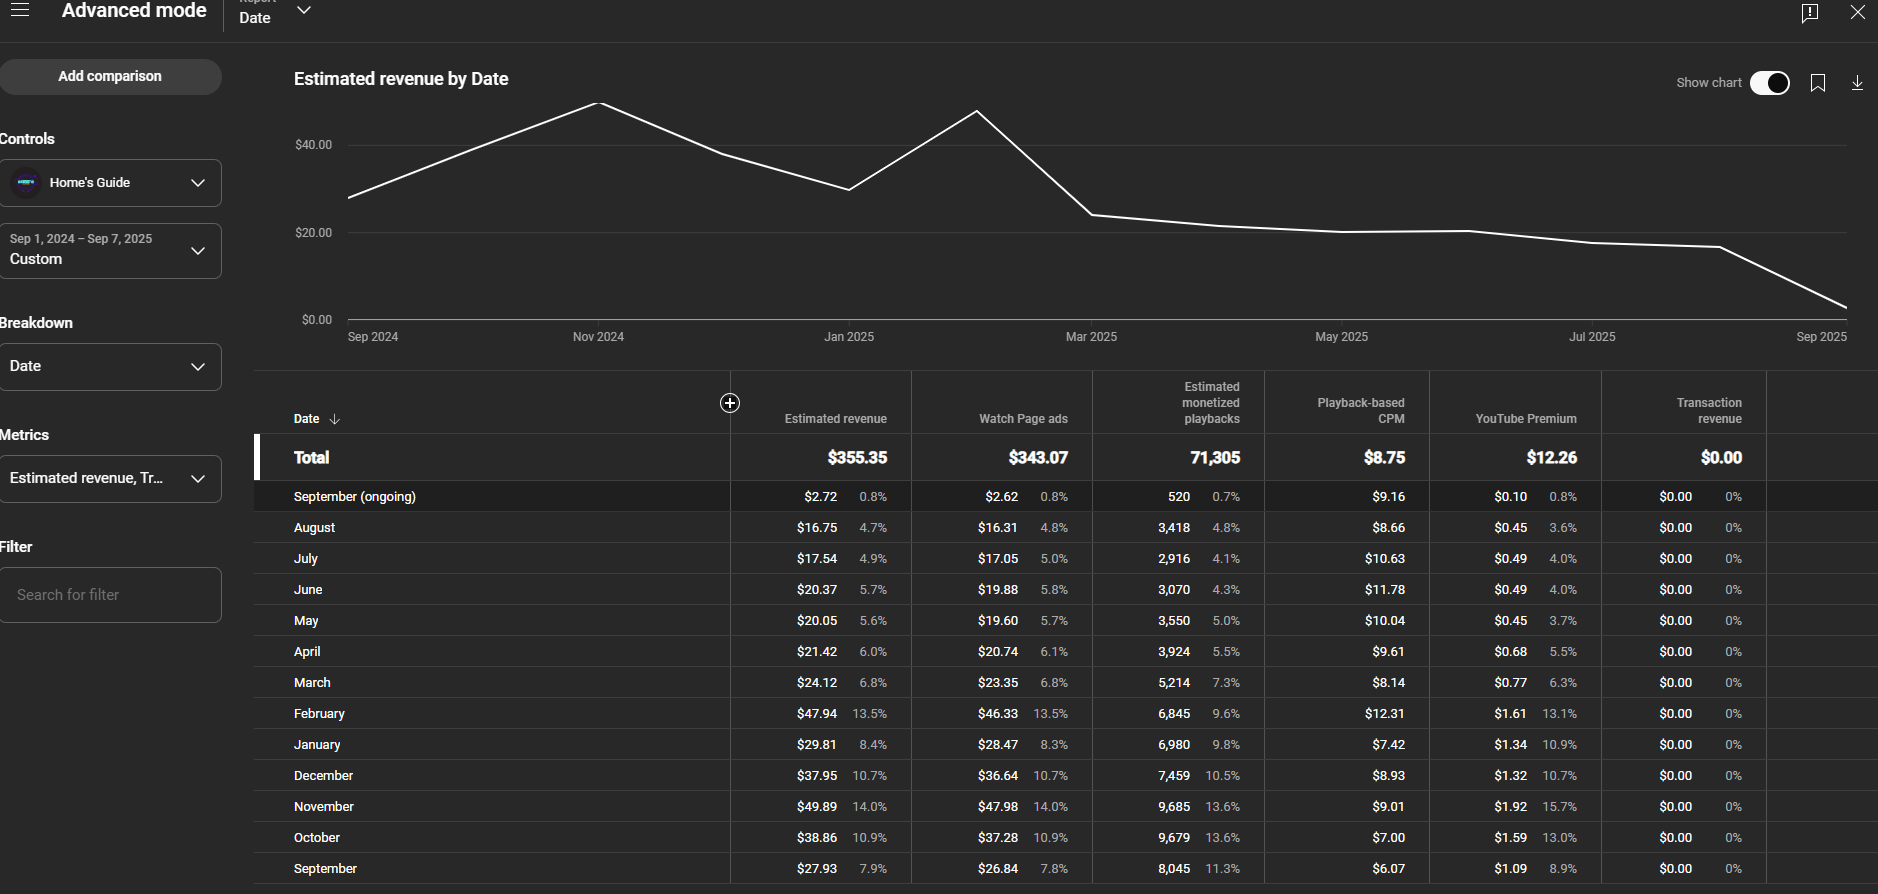Open the Metrics Estimated revenue dropdown
This screenshot has height=894, width=1878.
click(x=110, y=479)
